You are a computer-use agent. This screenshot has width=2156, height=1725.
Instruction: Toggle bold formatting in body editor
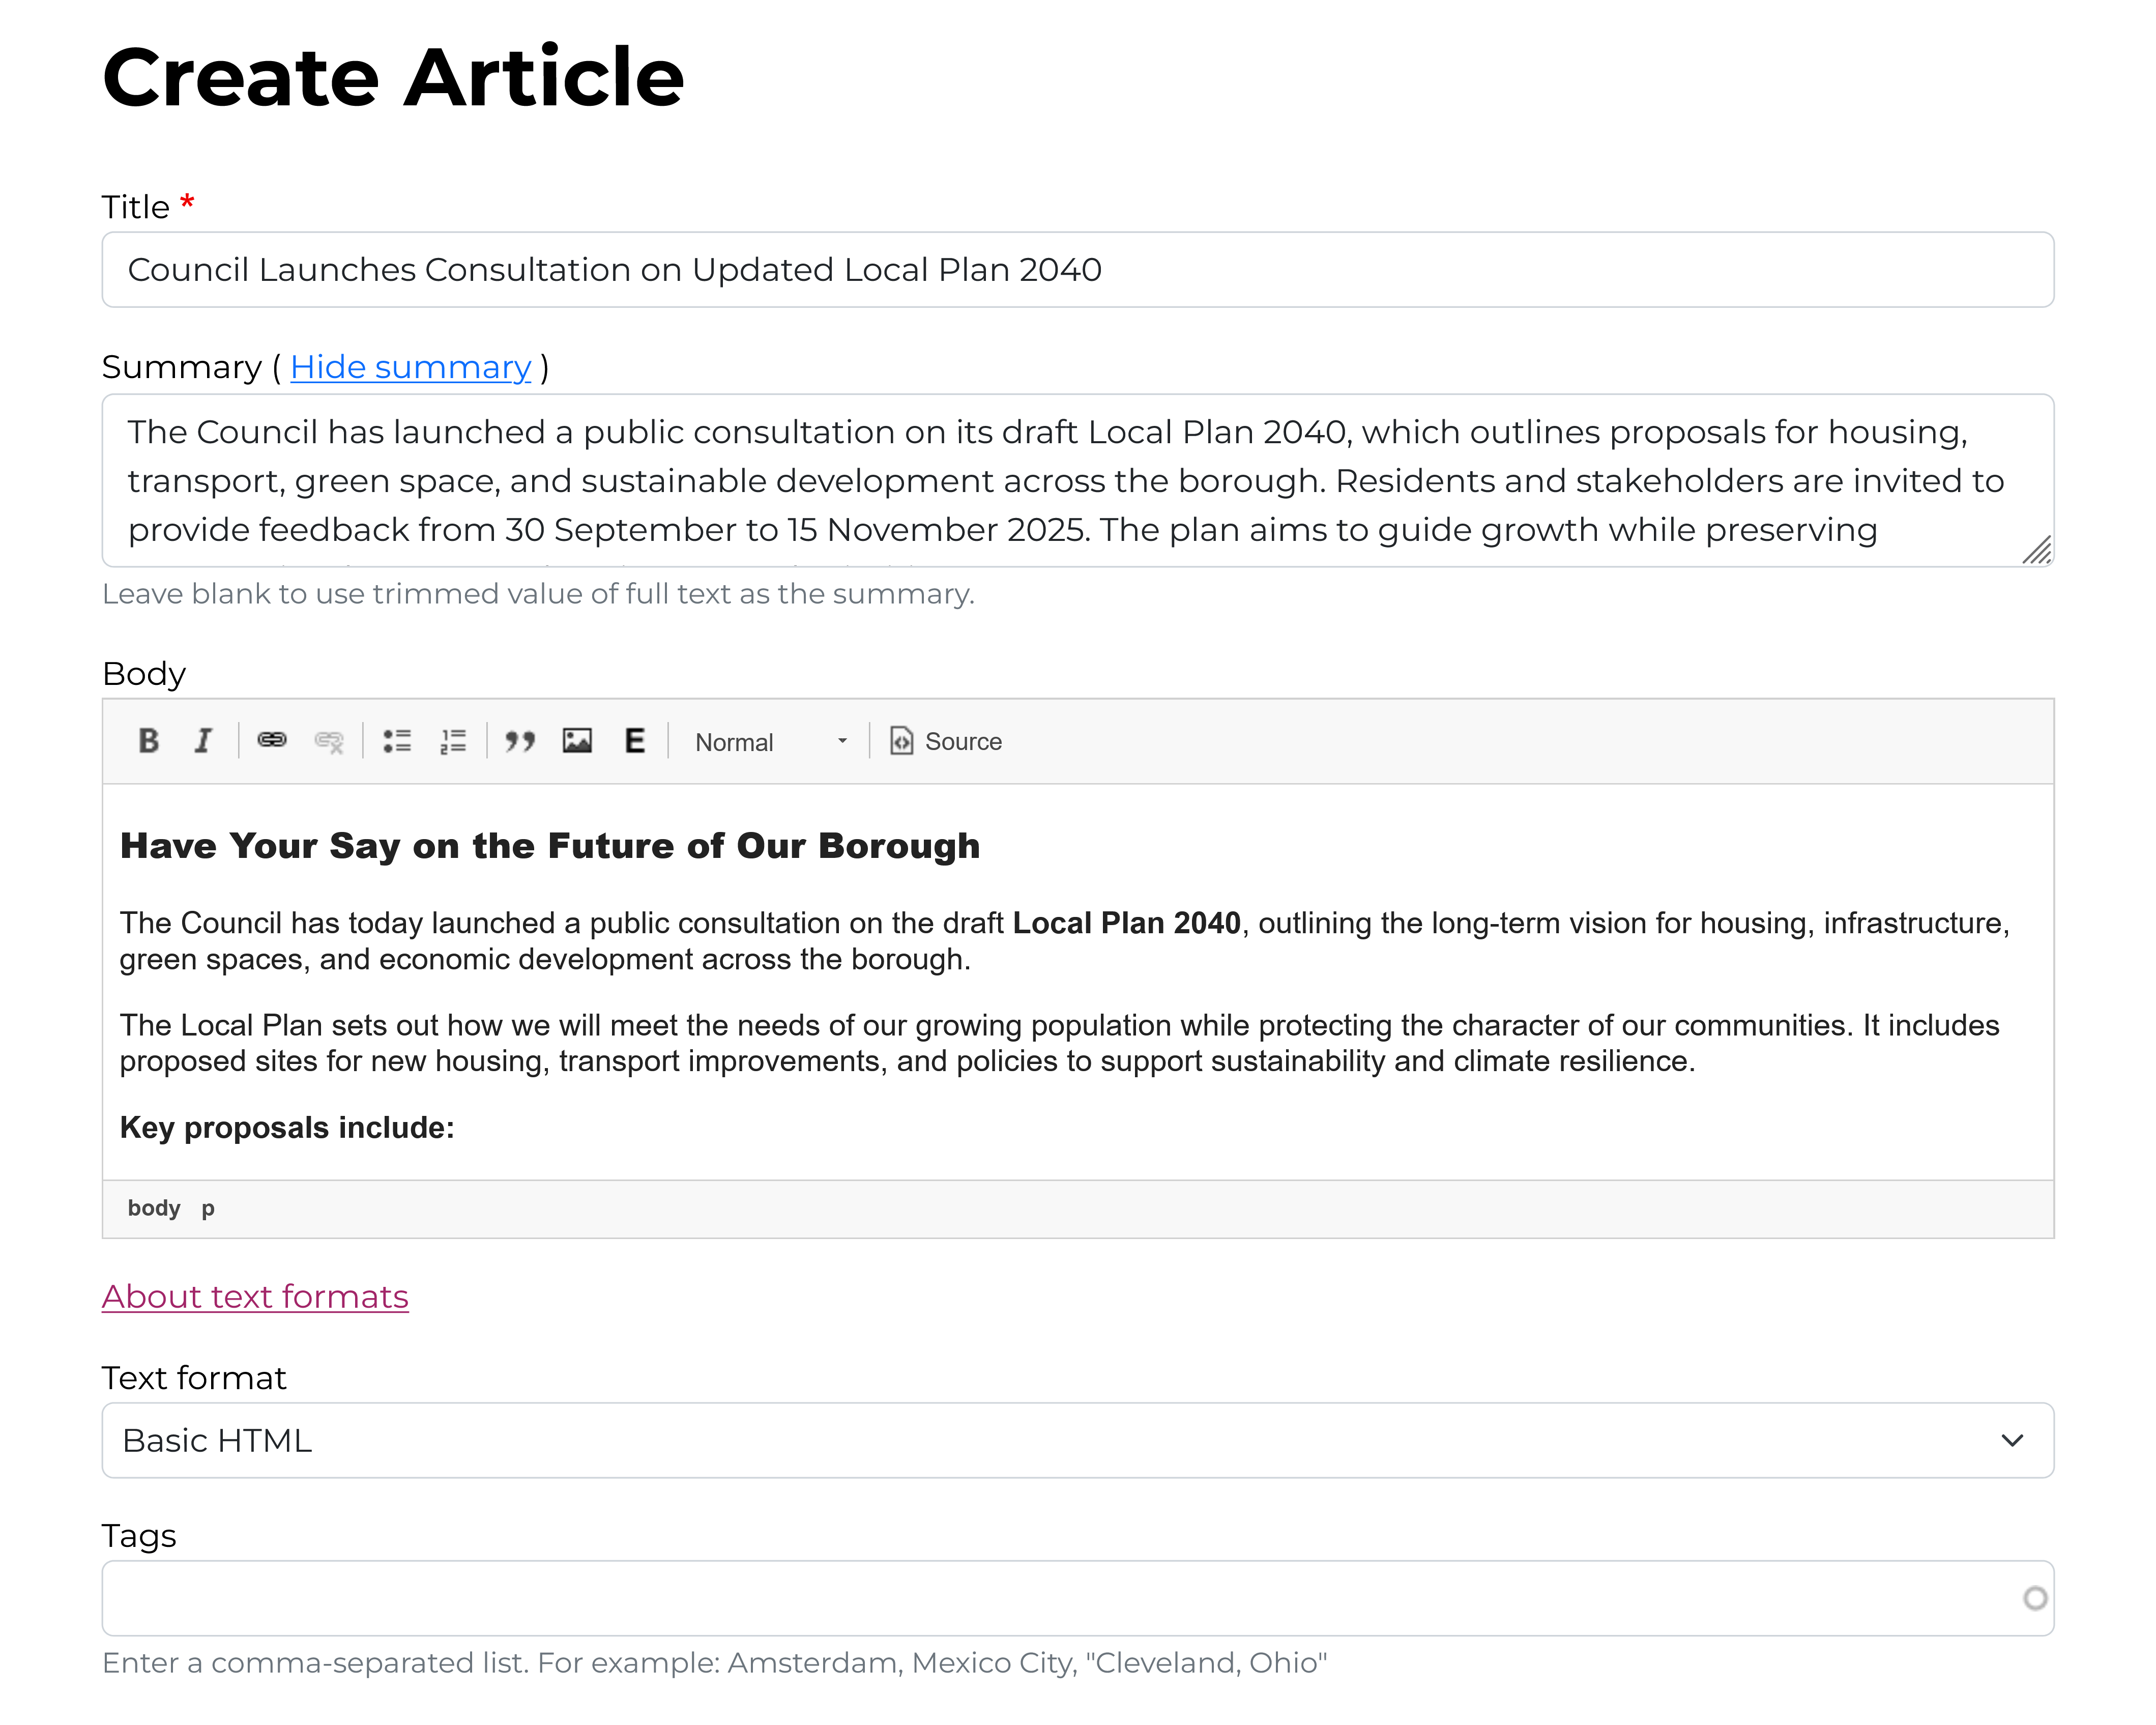(x=149, y=741)
